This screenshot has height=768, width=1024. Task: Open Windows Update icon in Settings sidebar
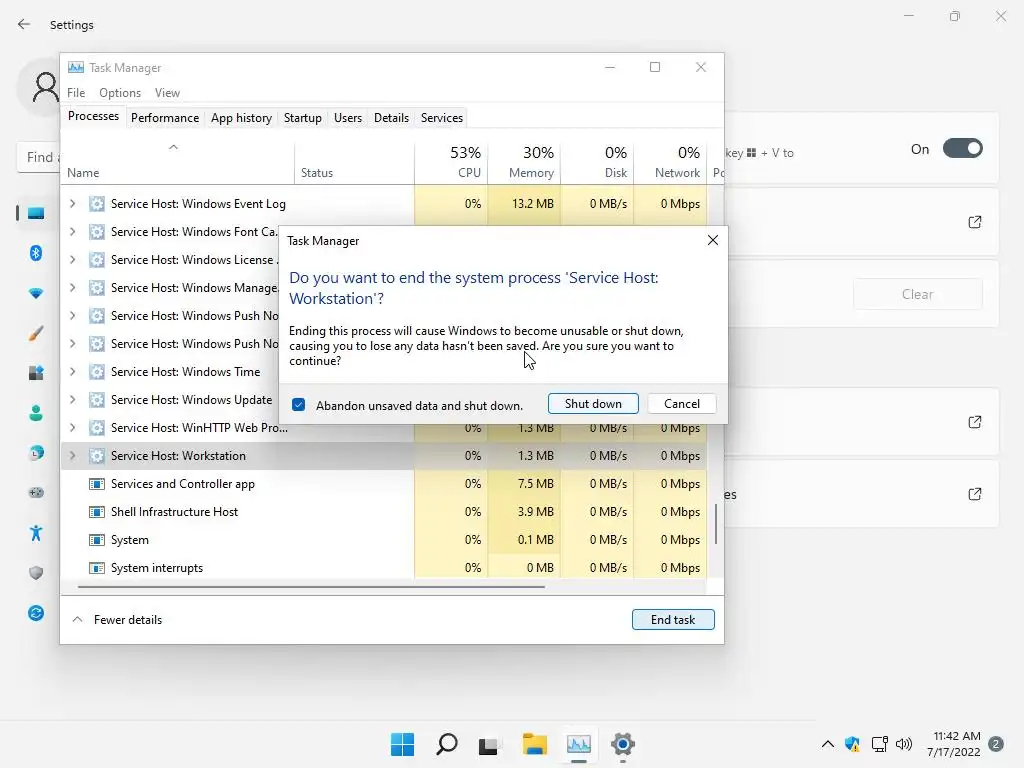tap(36, 613)
